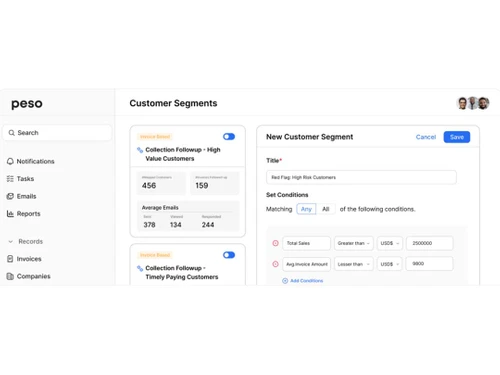Click the 378 sent emails value
This screenshot has width=500, height=375.
tap(149, 225)
